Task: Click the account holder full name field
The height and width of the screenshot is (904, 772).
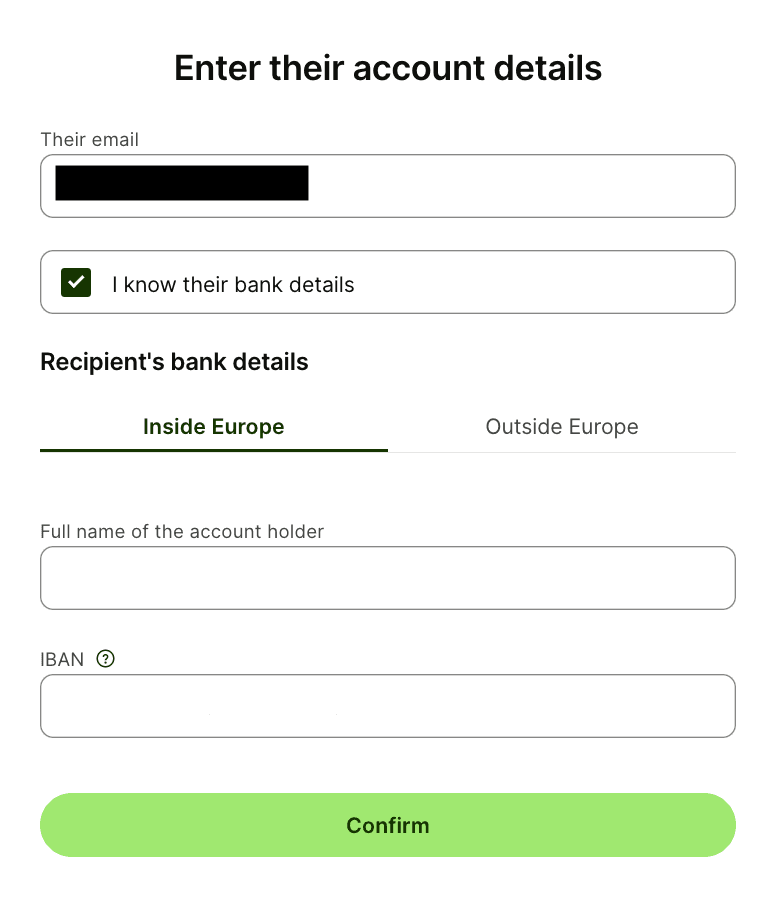Action: pos(387,578)
